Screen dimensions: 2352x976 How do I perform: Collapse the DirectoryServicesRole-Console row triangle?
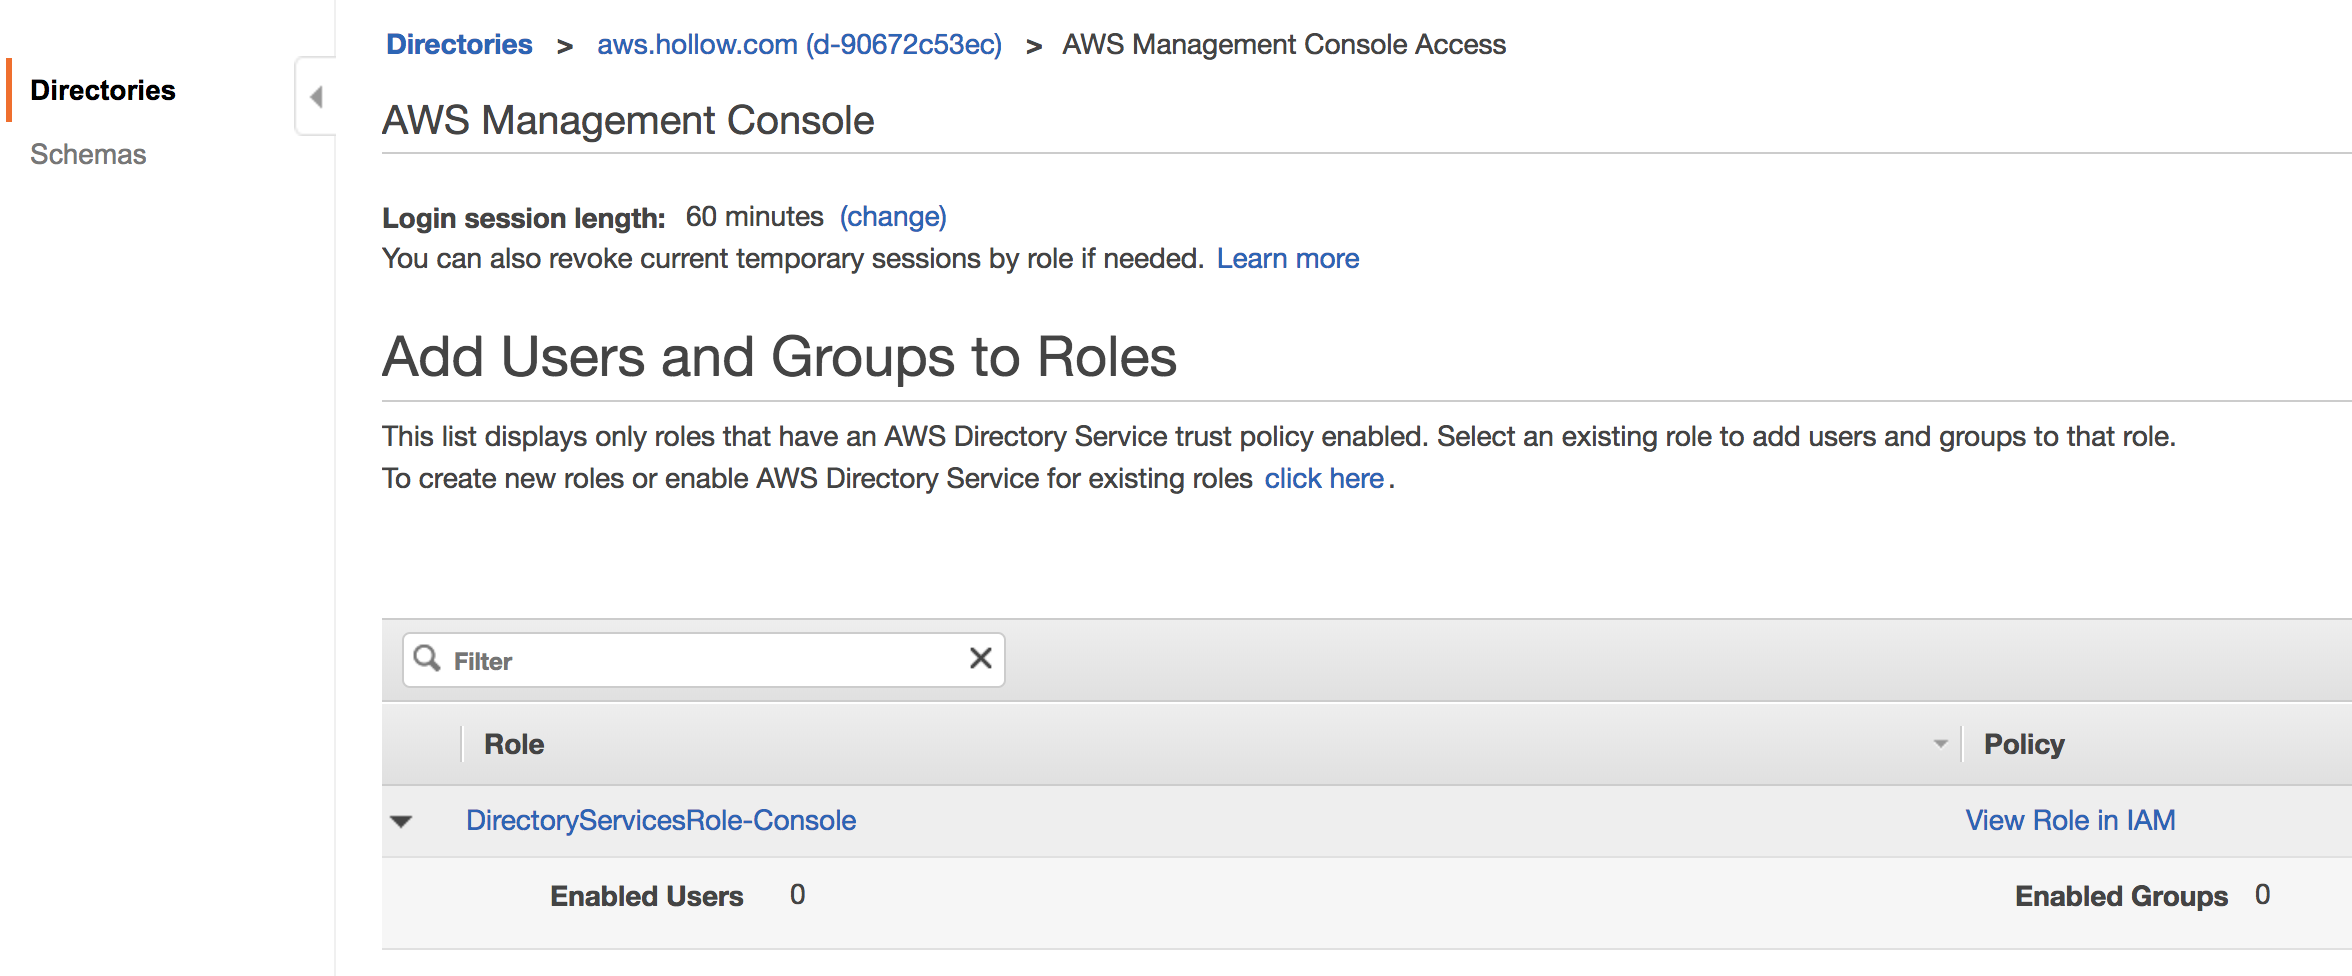401,821
